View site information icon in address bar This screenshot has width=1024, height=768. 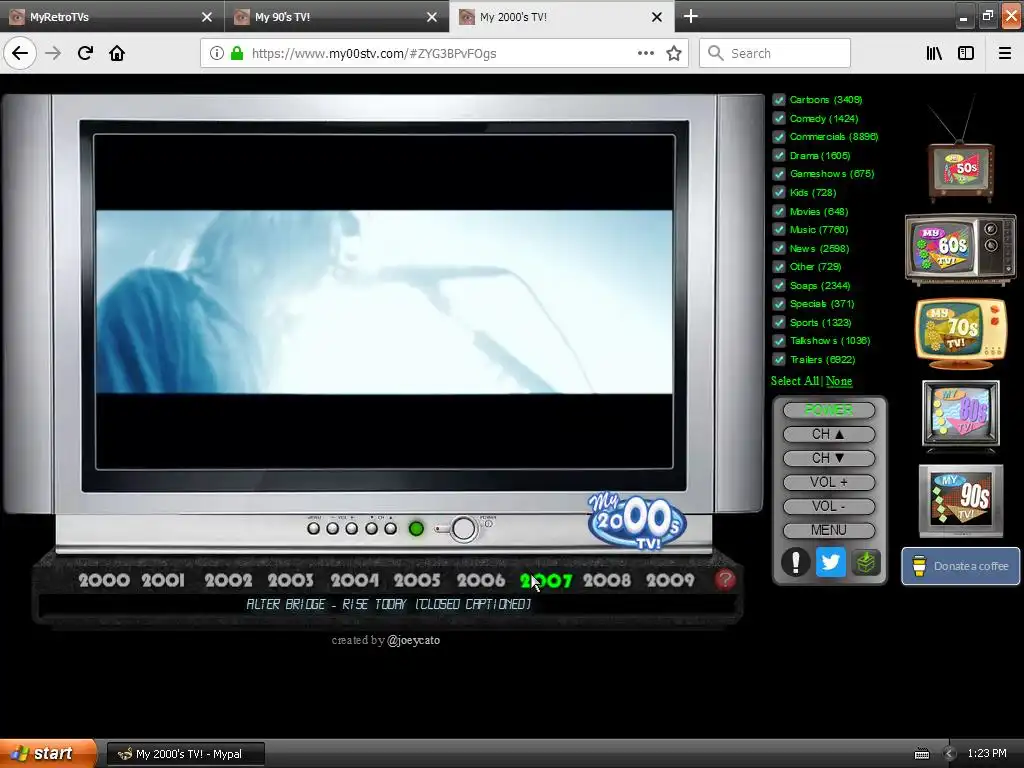217,54
